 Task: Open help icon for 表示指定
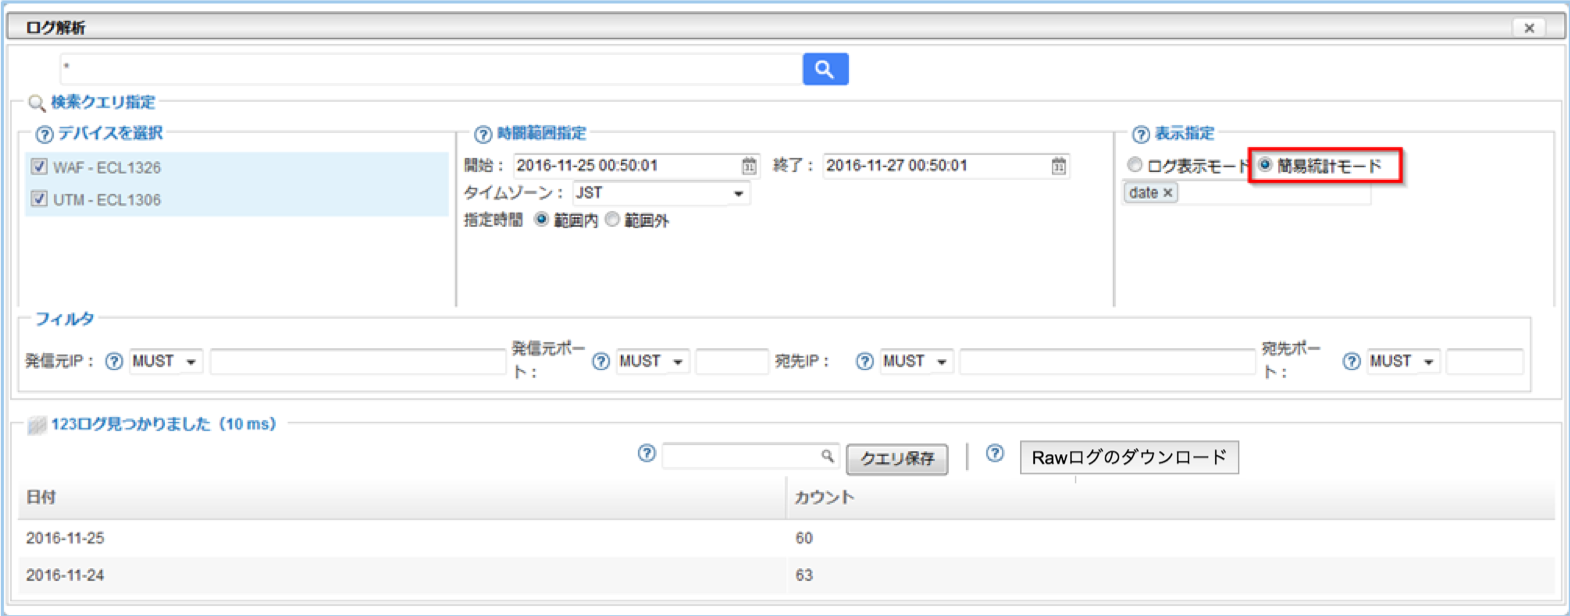(1141, 134)
